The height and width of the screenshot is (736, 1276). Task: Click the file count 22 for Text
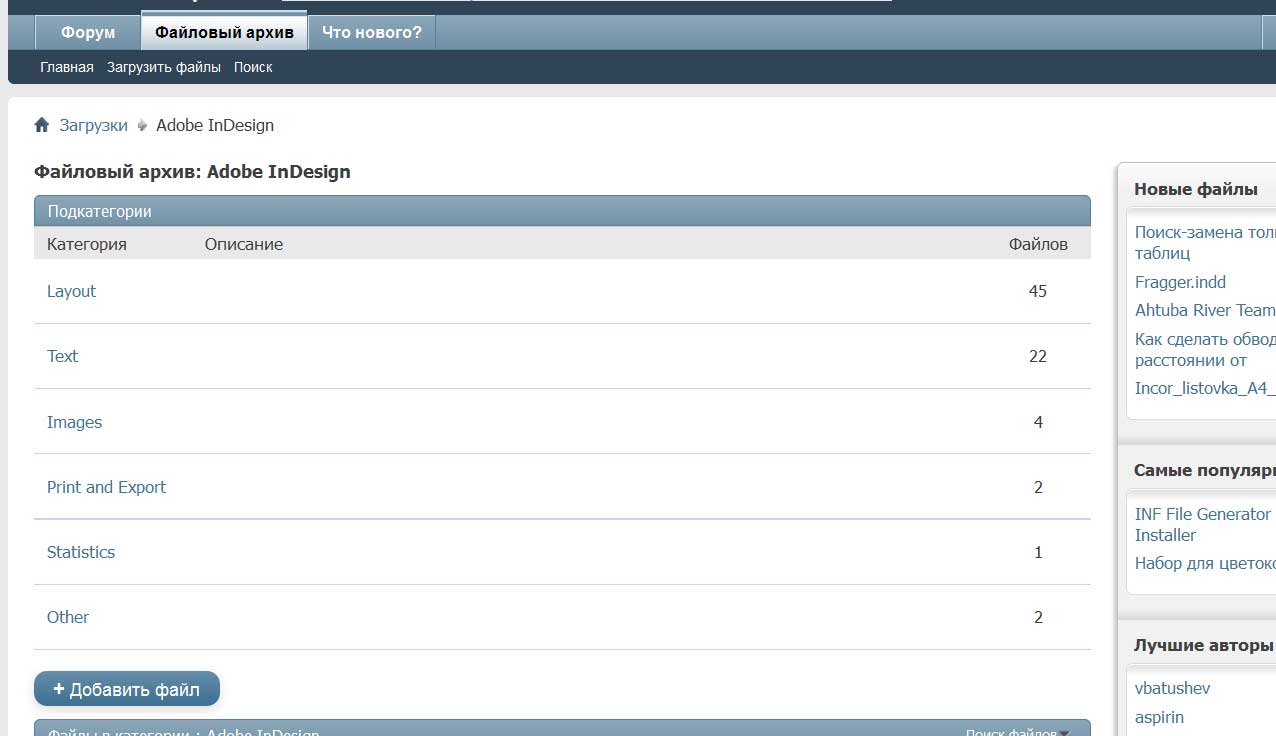1038,356
